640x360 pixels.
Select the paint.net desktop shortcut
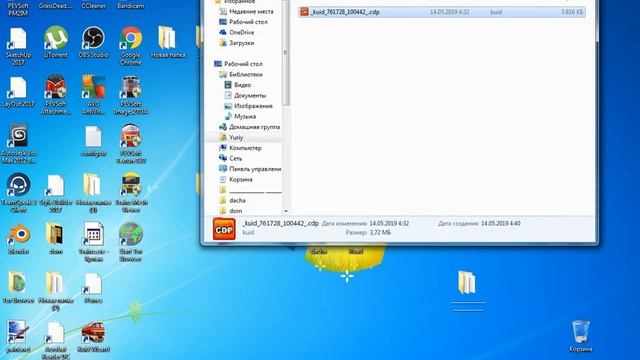tap(18, 337)
